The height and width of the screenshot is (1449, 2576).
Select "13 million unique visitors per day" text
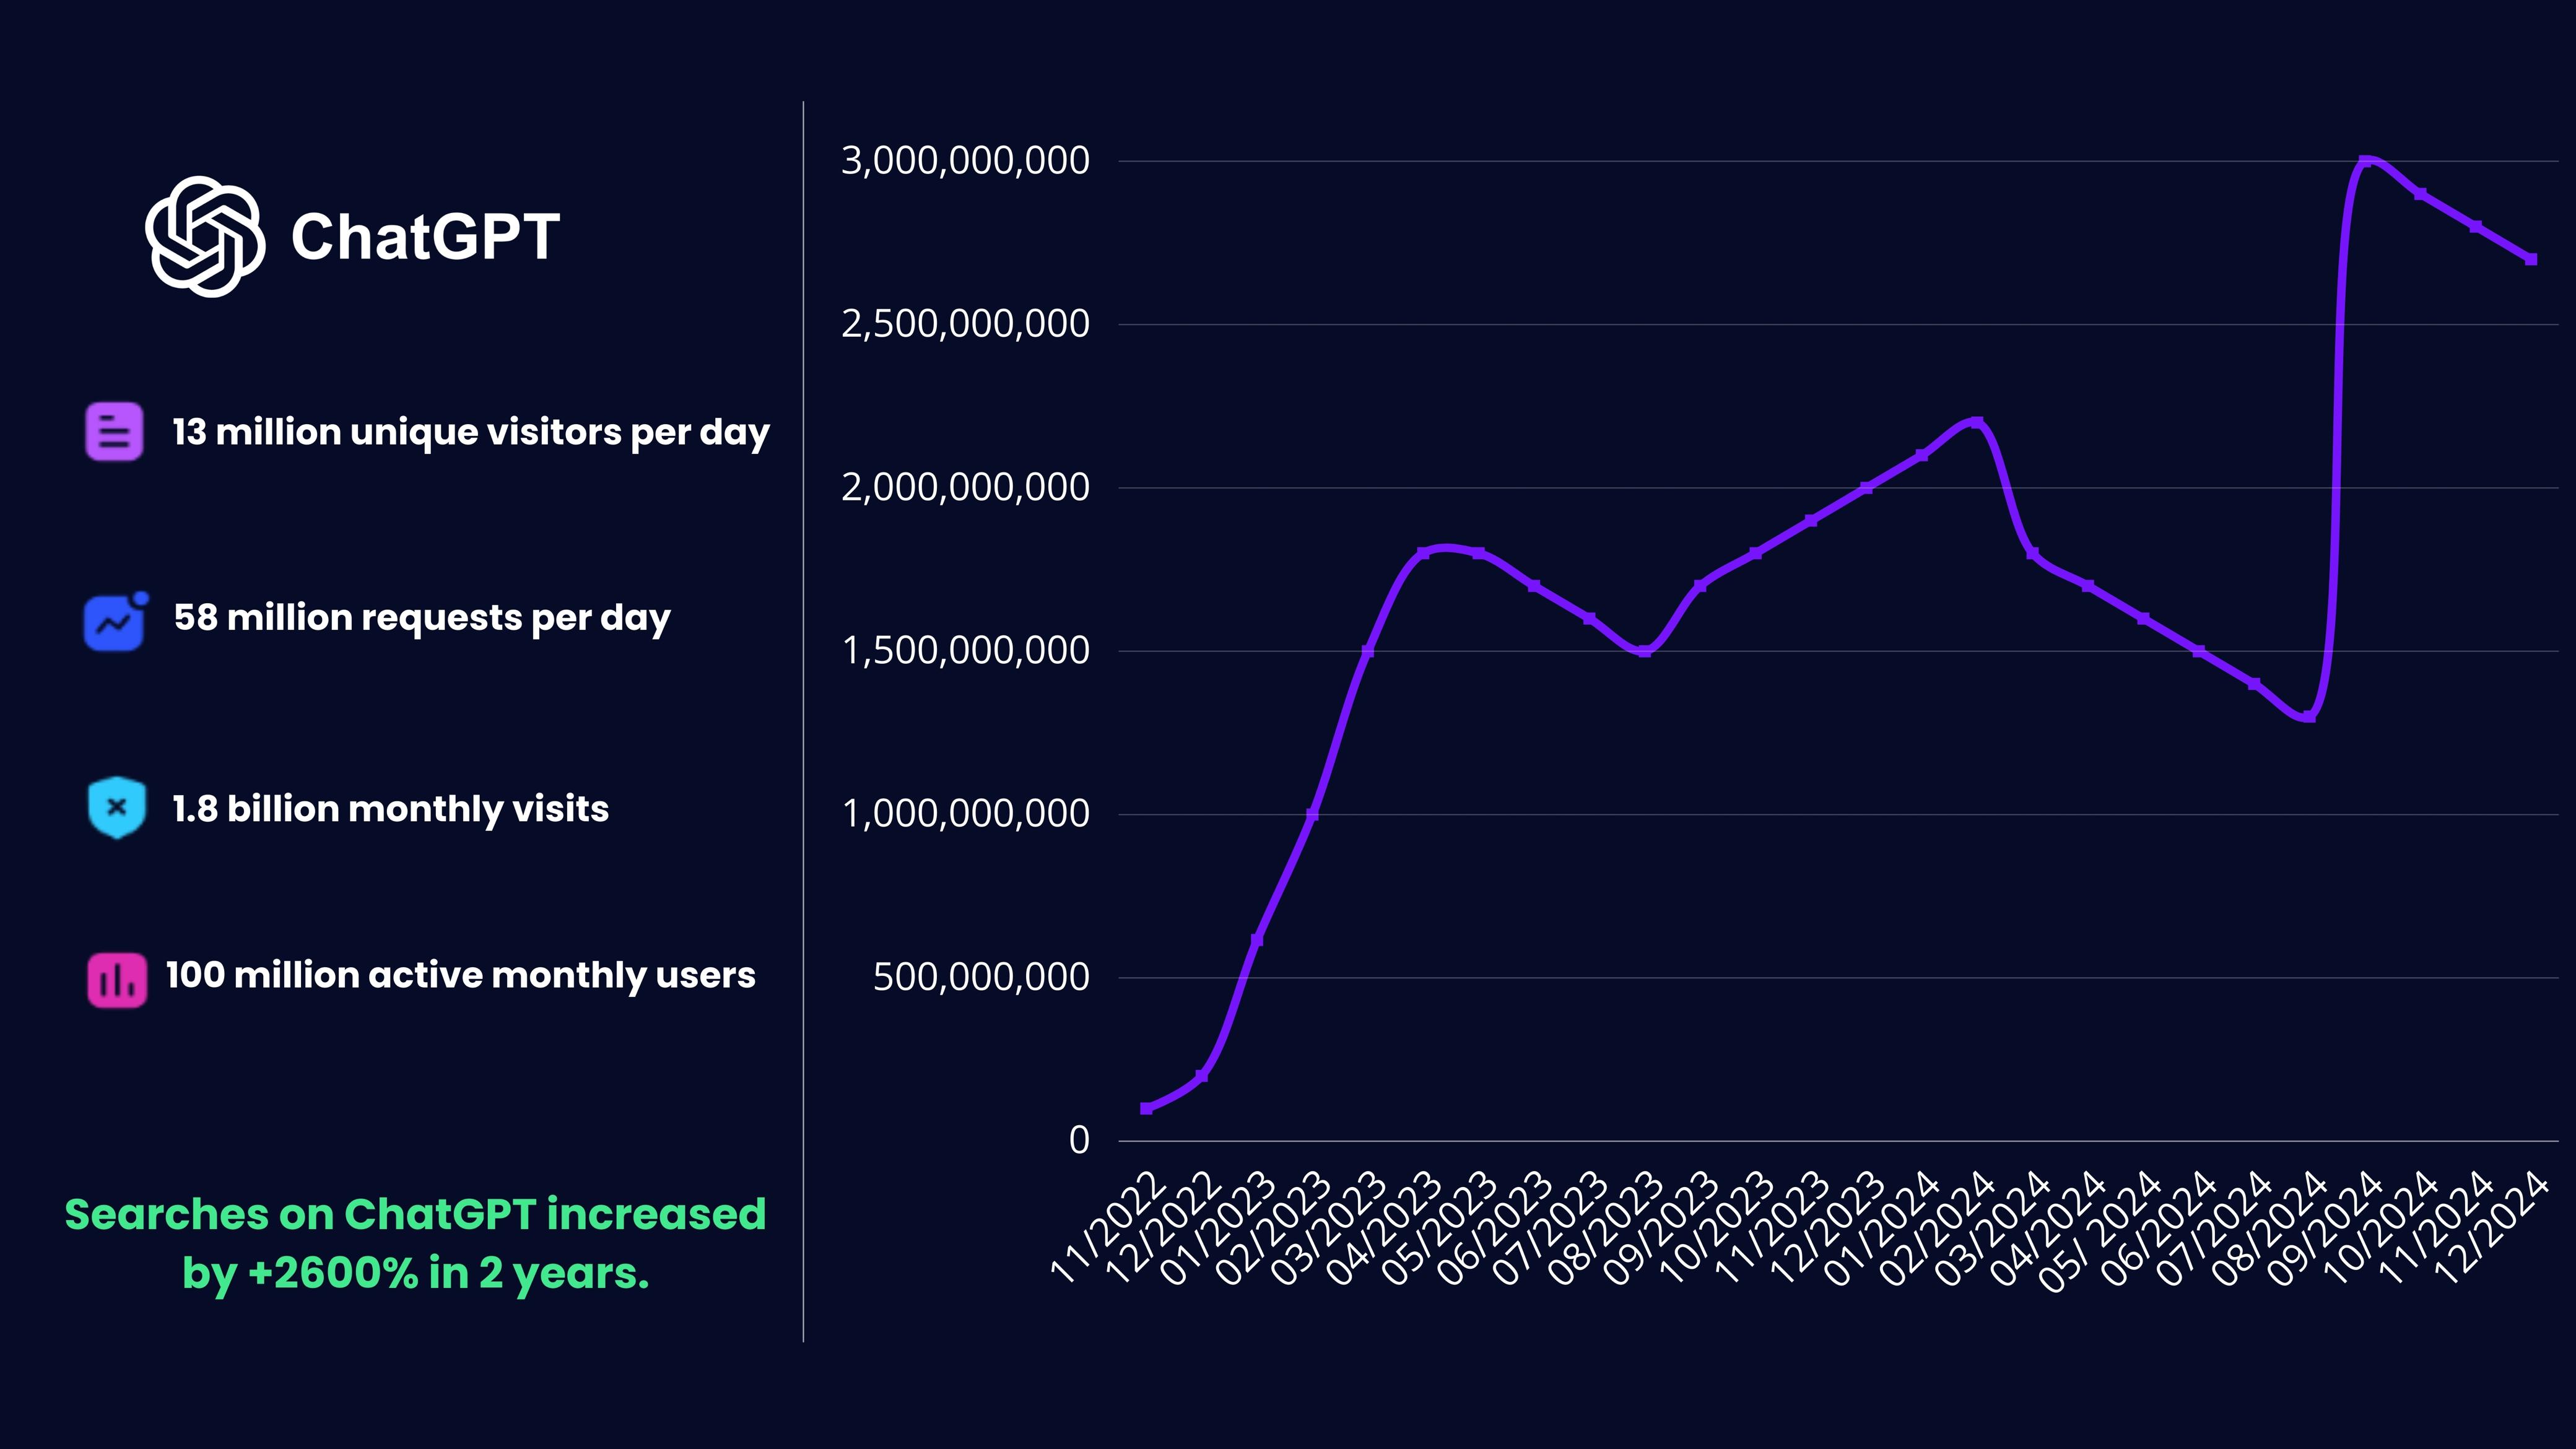pyautogui.click(x=471, y=433)
